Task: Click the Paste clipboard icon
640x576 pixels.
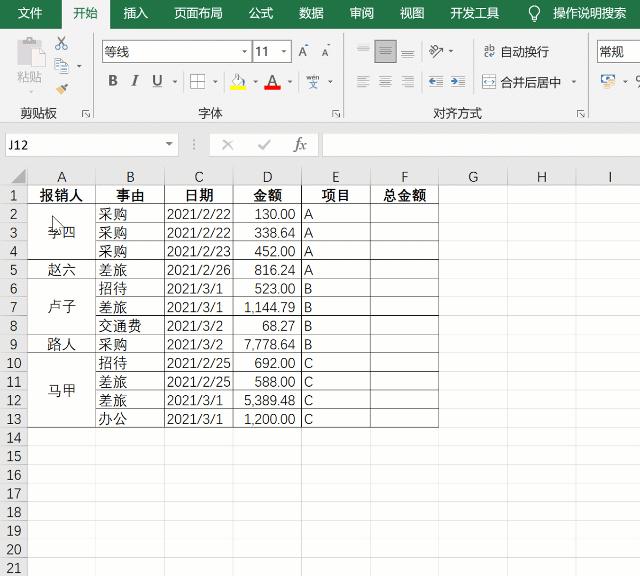Action: (30, 52)
